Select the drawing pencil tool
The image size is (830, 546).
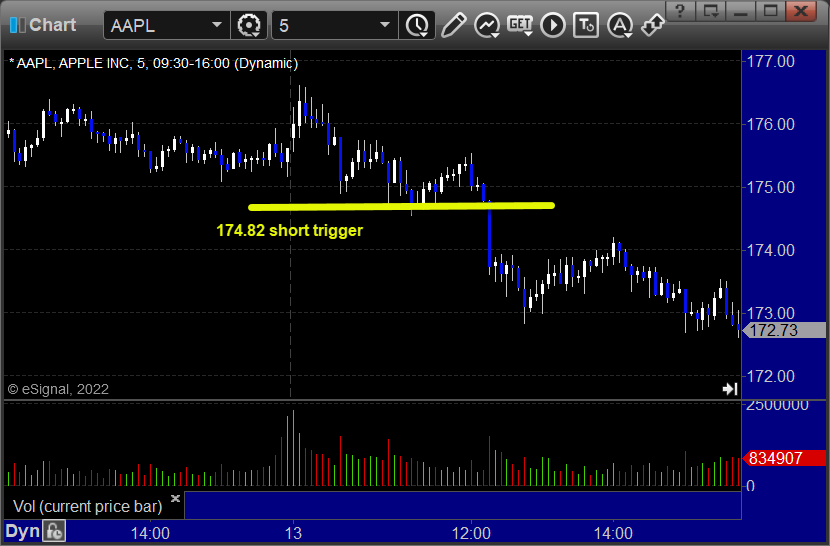(454, 25)
